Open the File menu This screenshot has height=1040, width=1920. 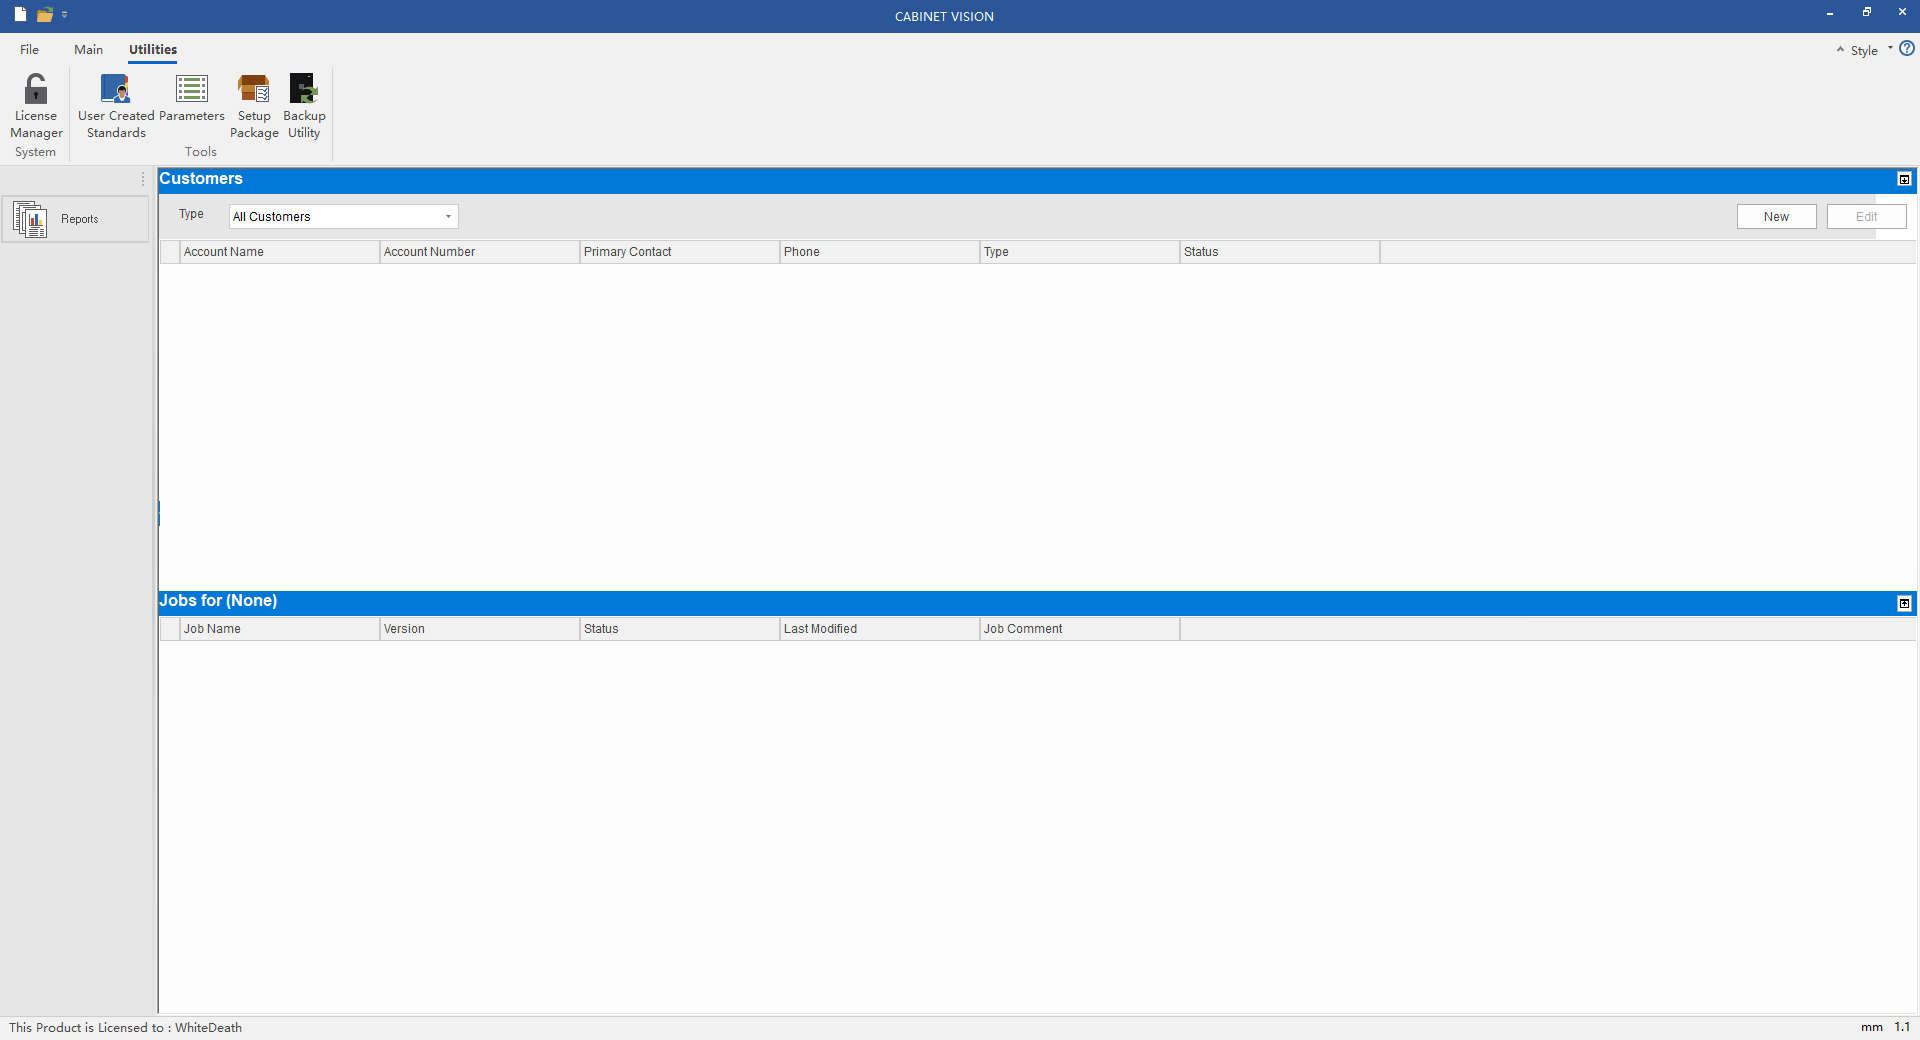30,49
